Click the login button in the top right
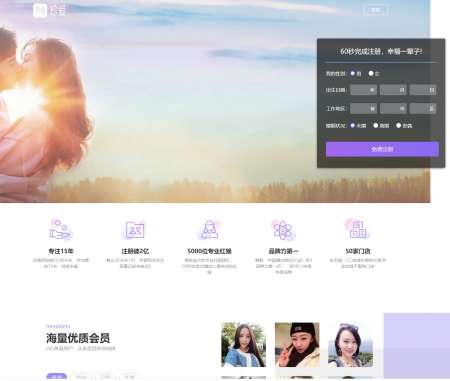Viewport: 450px width, 381px height. point(376,10)
